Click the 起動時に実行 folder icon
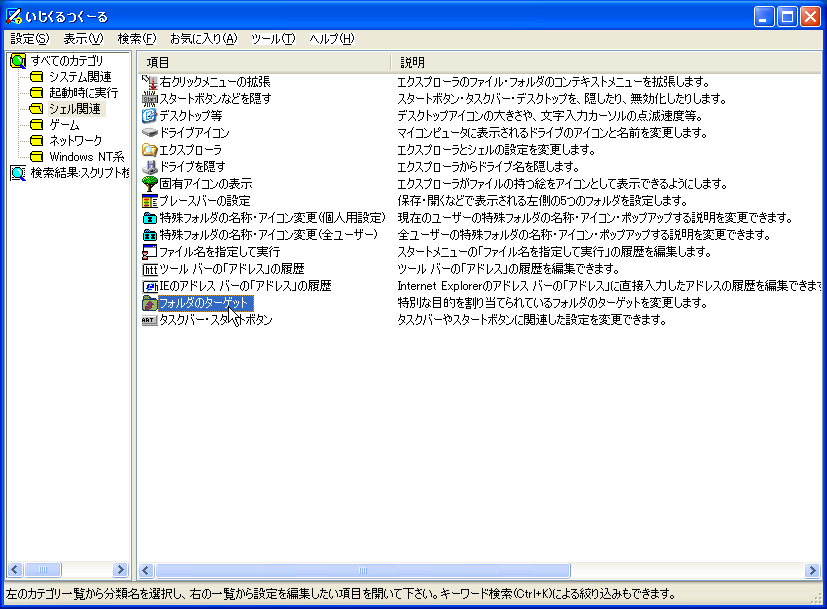827x609 pixels. point(36,93)
